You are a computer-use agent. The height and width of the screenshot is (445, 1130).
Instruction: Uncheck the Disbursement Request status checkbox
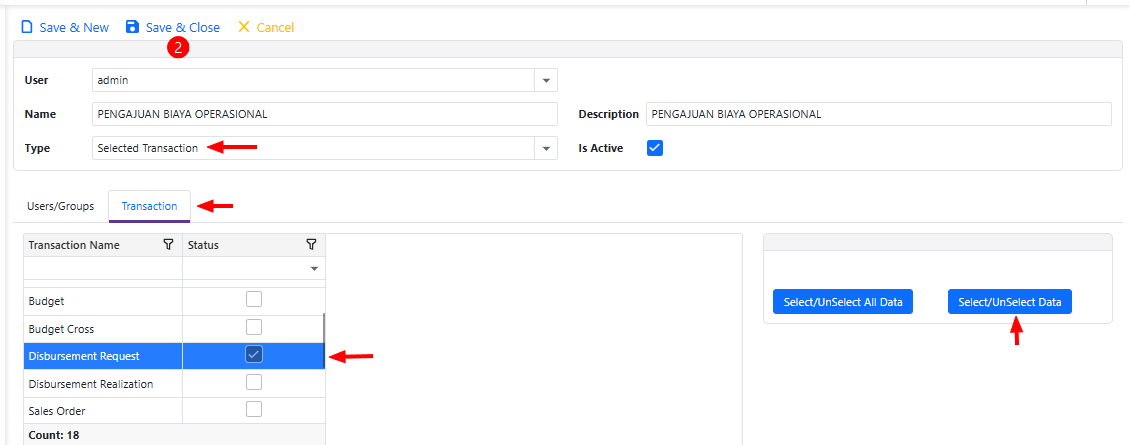click(x=254, y=354)
